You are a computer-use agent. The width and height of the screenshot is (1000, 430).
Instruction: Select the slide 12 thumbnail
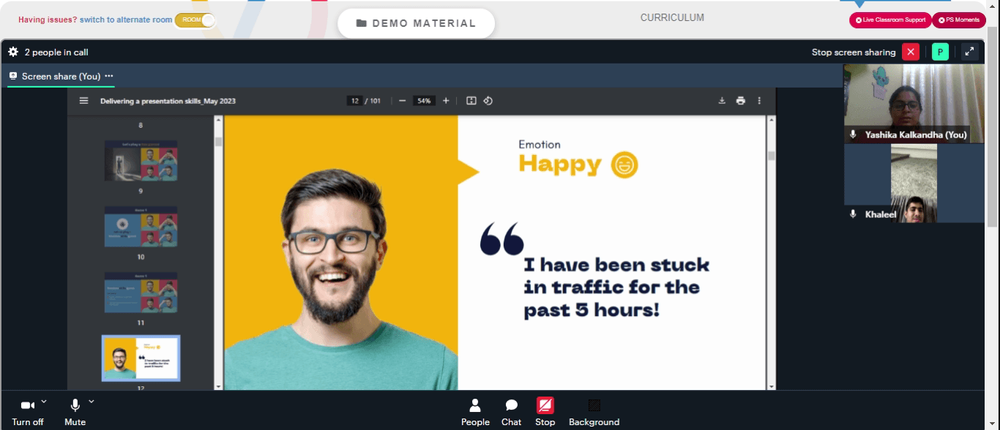(141, 358)
